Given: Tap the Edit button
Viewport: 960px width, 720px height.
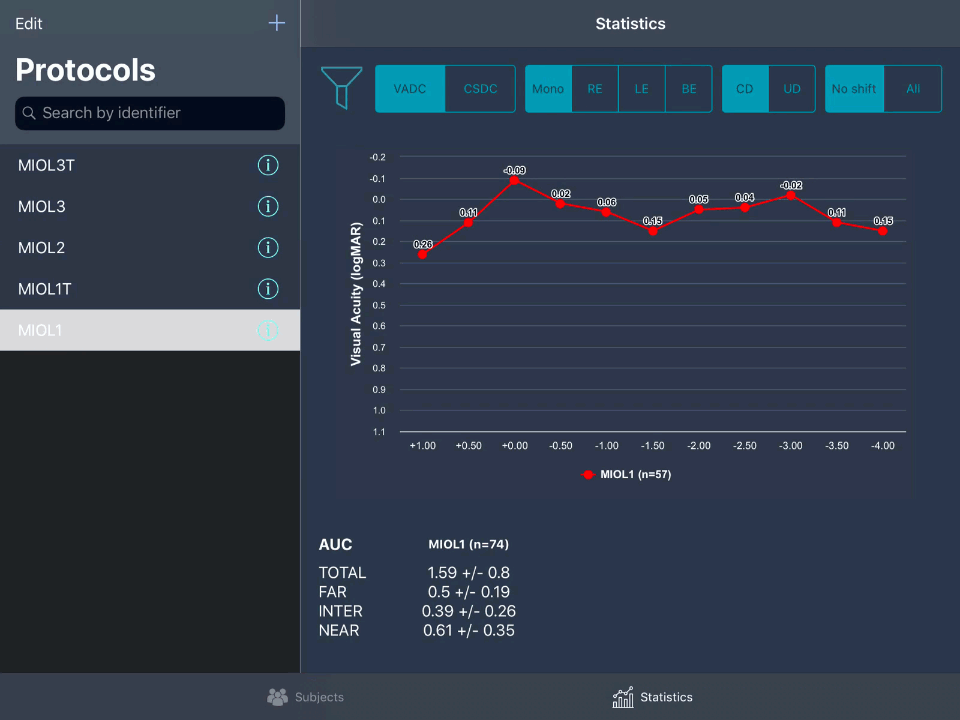Looking at the screenshot, I should point(29,24).
